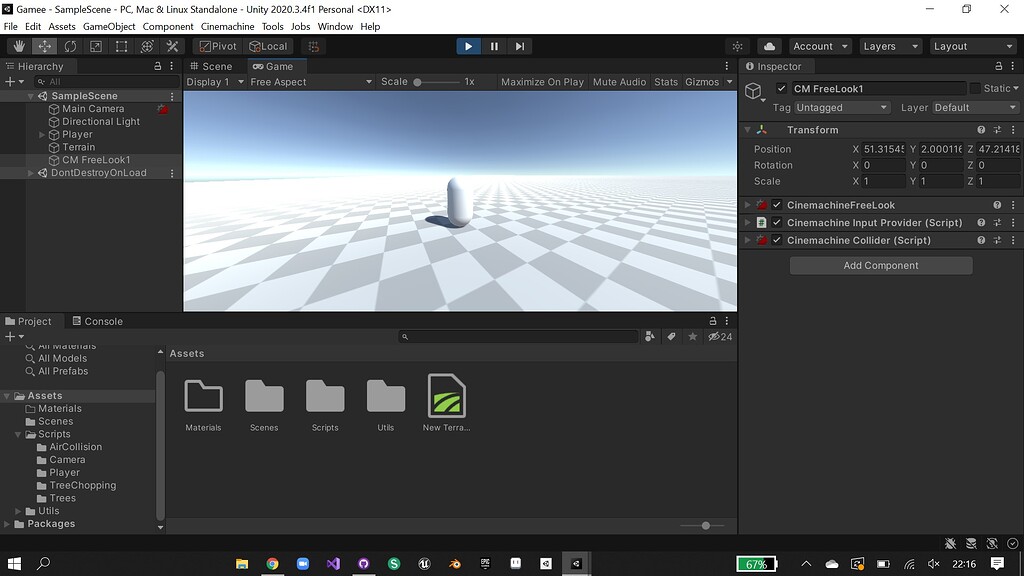Select the Rotate tool

point(69,46)
